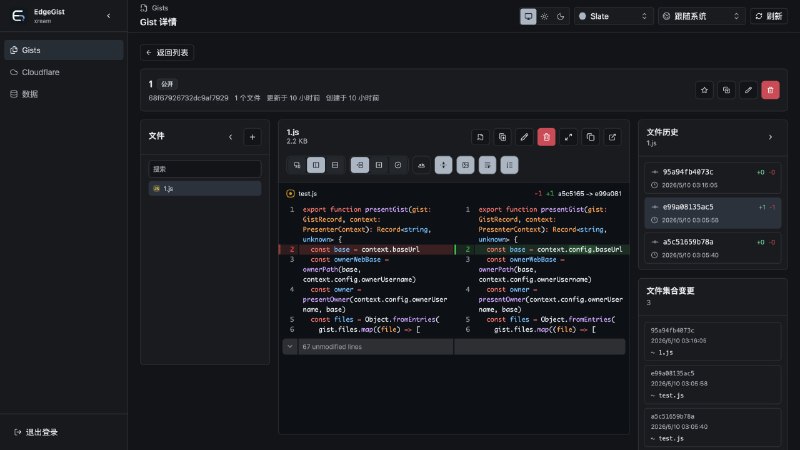Switch theme to system mode monitor icon
This screenshot has height=450, width=800.
click(528, 16)
